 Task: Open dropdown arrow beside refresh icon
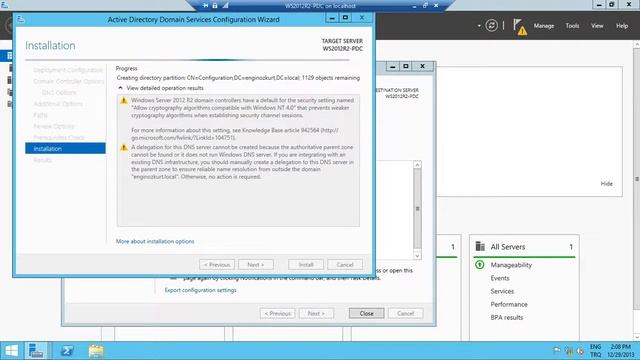[x=479, y=26]
